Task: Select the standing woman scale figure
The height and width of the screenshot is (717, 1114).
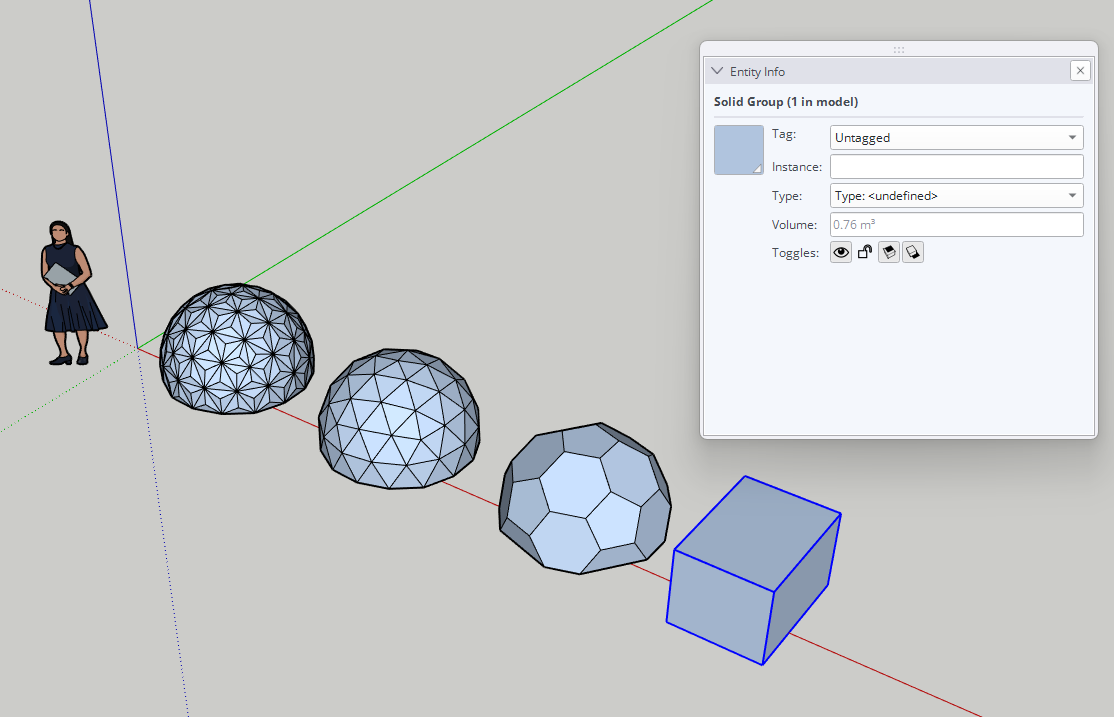Action: point(72,293)
